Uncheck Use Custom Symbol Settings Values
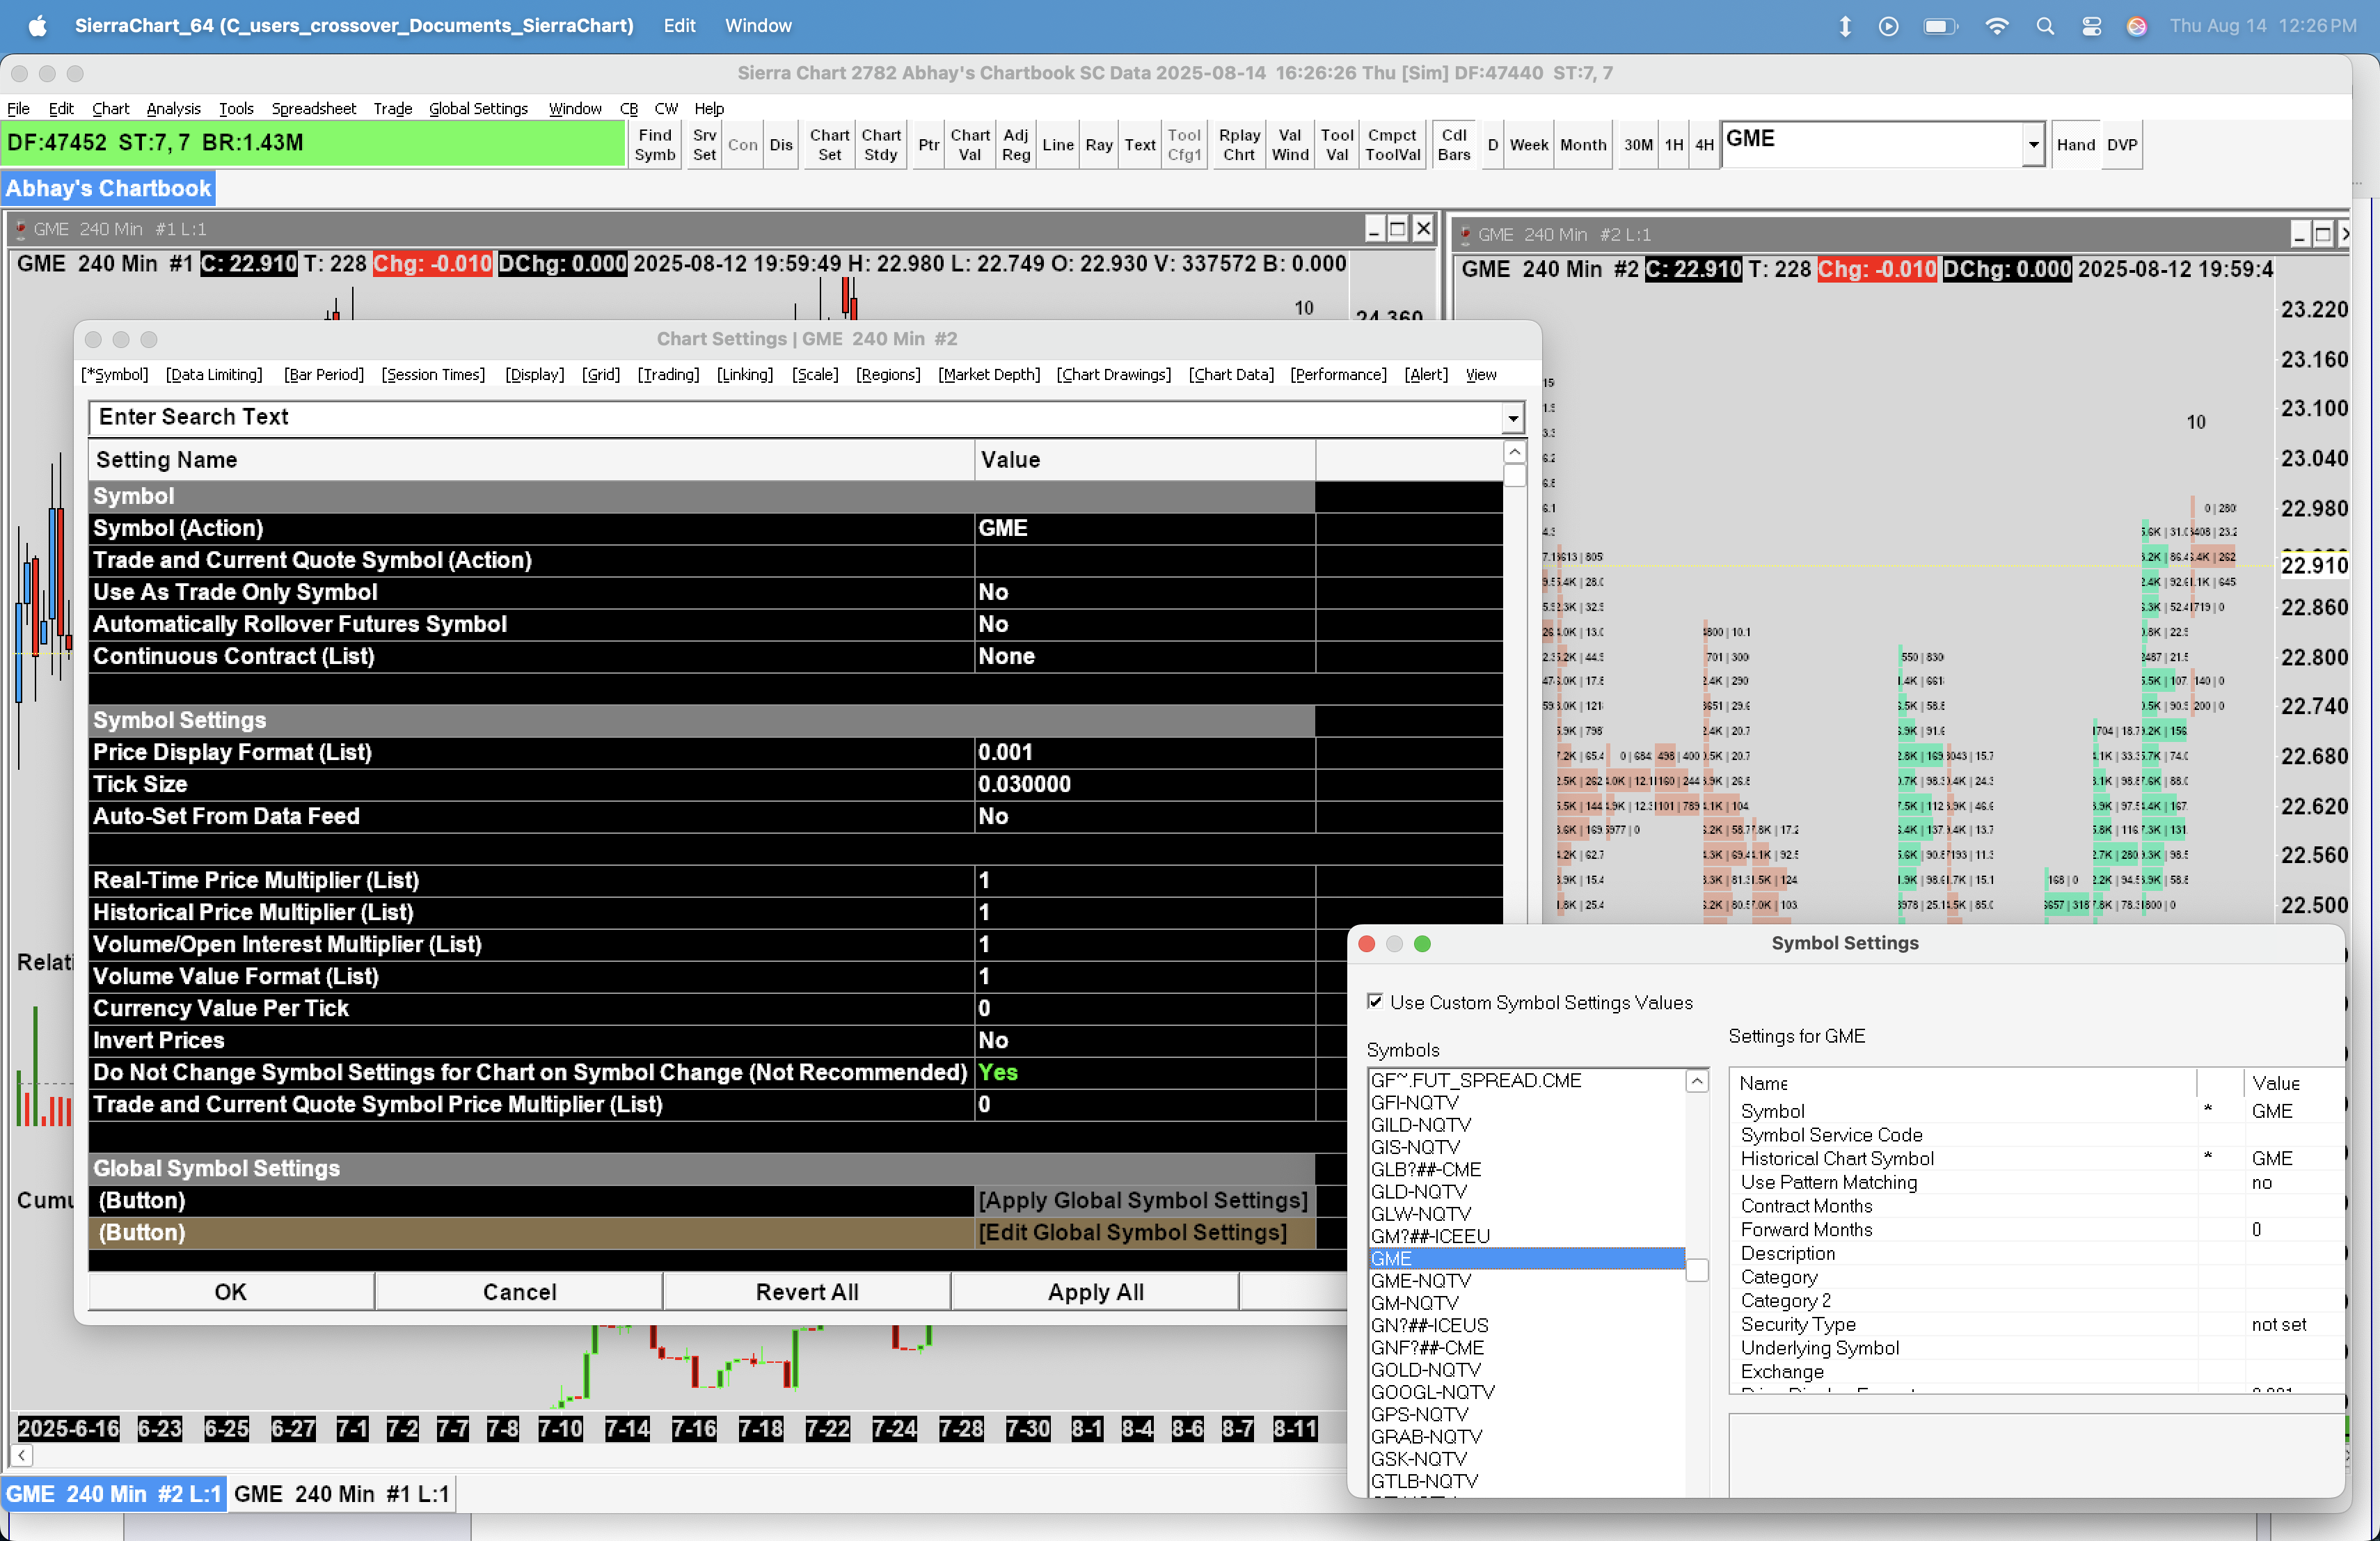Viewport: 2380px width, 1541px height. [1376, 1001]
